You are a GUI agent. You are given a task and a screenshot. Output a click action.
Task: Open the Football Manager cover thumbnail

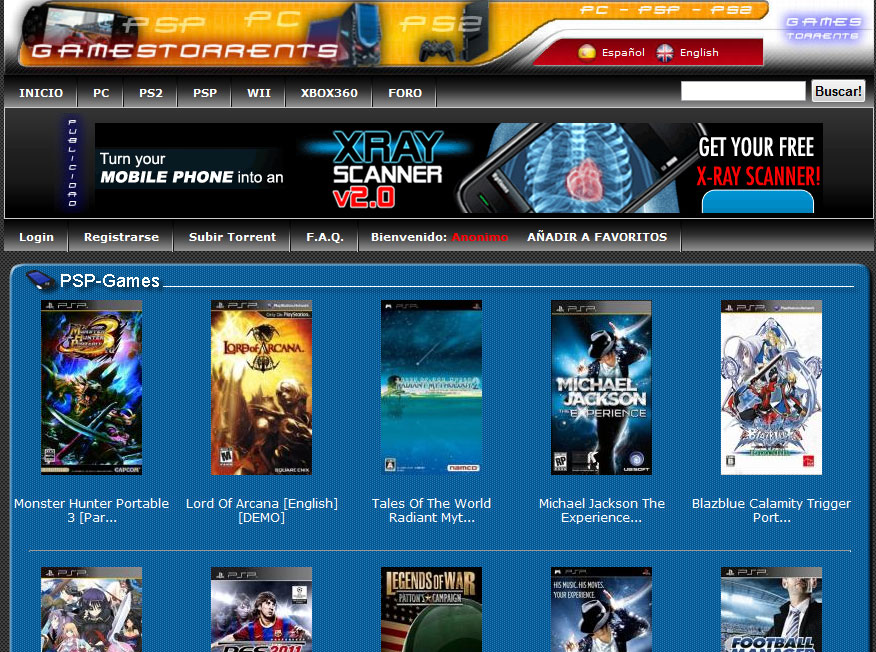pos(772,610)
